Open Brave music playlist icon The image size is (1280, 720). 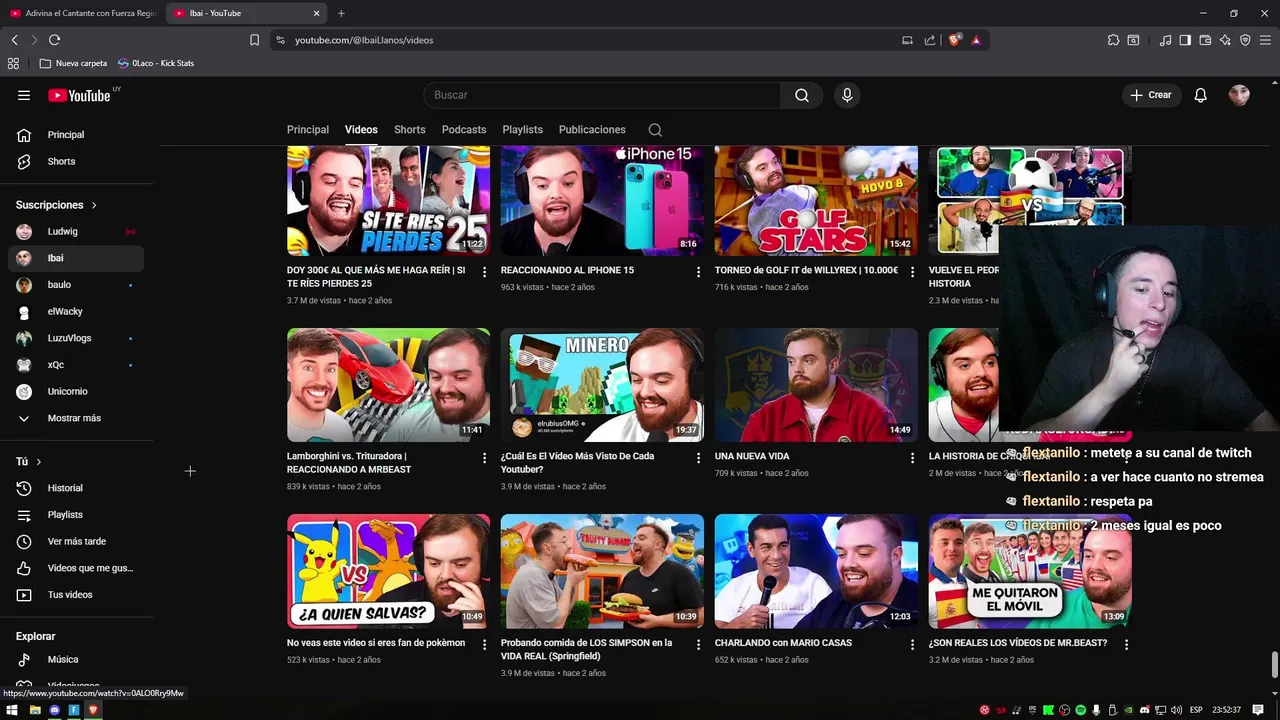1165,40
